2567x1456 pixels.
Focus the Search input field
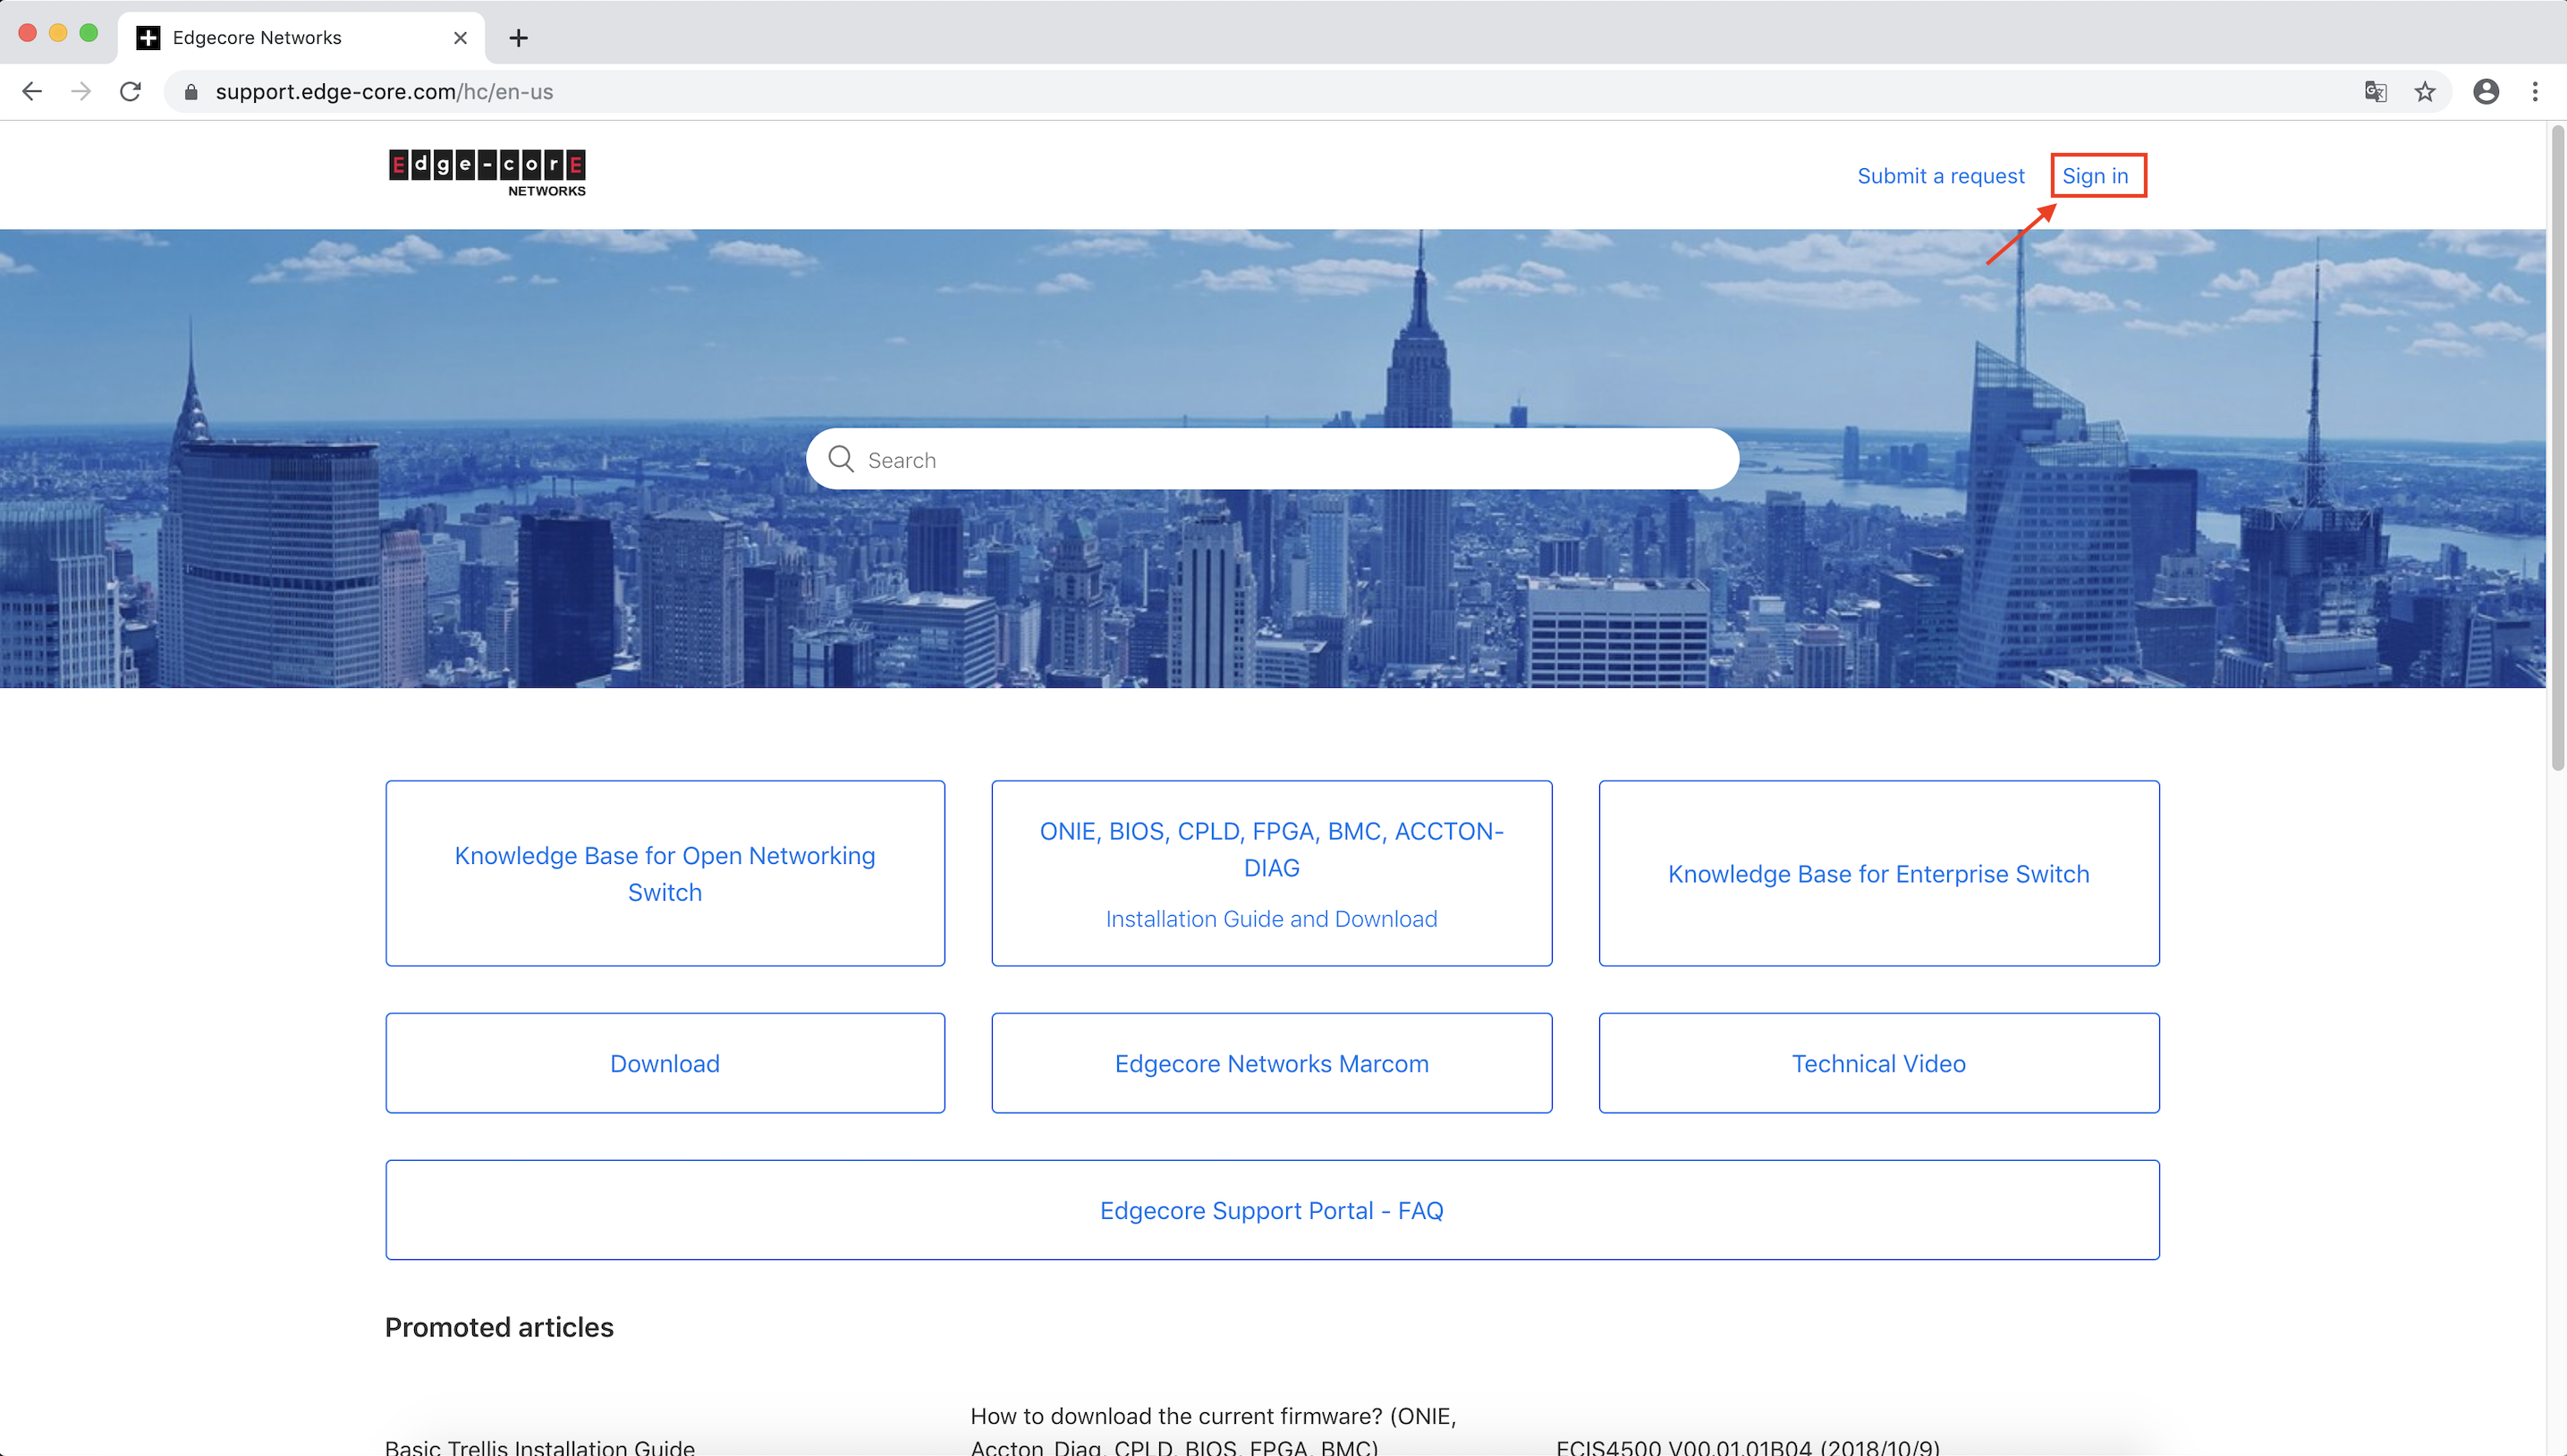1272,459
